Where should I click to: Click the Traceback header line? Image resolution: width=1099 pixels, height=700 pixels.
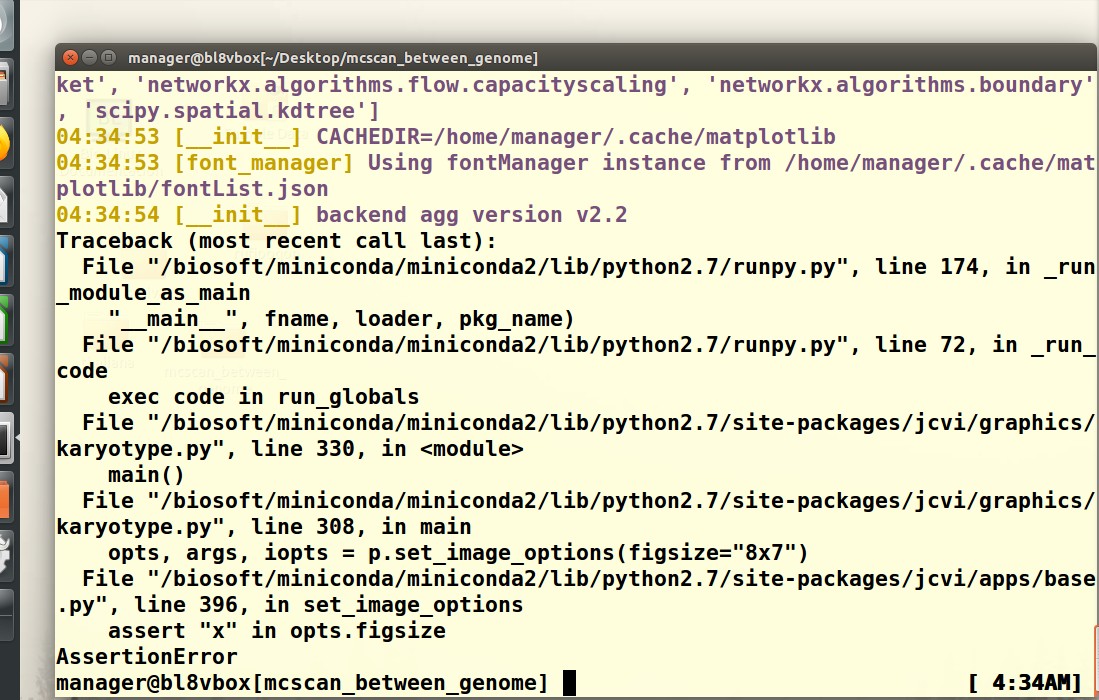(276, 241)
